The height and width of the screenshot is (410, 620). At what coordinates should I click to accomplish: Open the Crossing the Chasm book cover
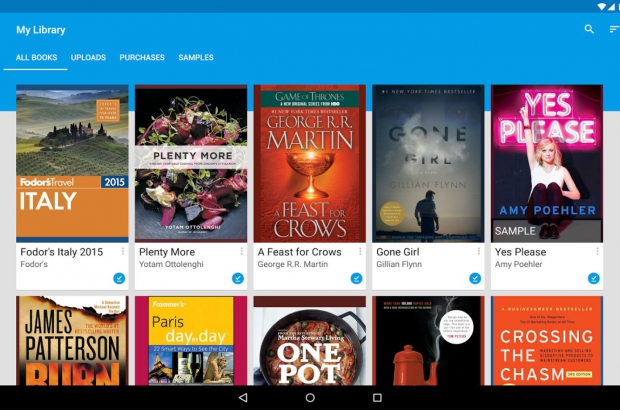point(546,340)
